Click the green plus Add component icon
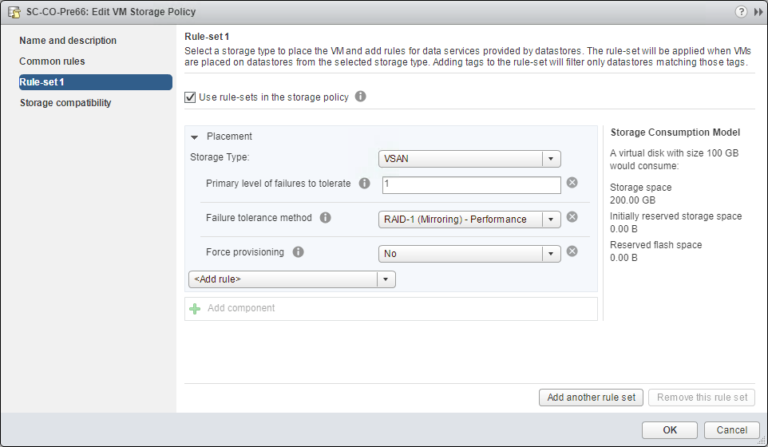 pyautogui.click(x=195, y=308)
